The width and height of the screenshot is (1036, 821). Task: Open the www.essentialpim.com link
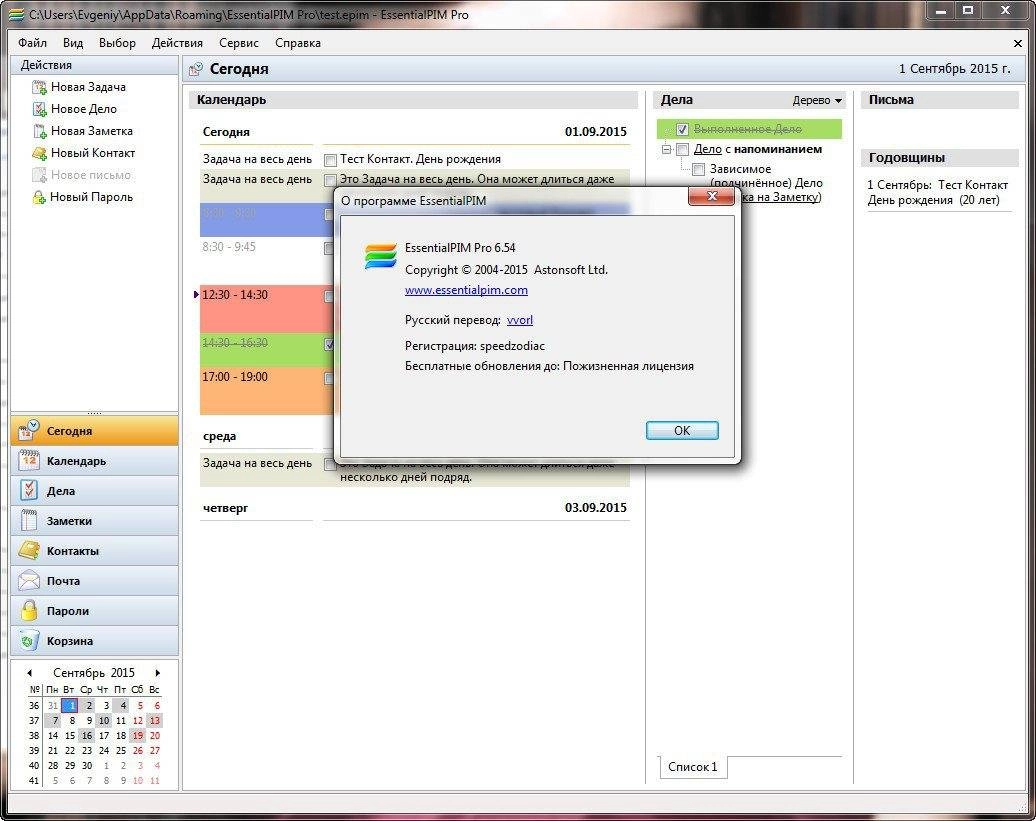point(466,290)
